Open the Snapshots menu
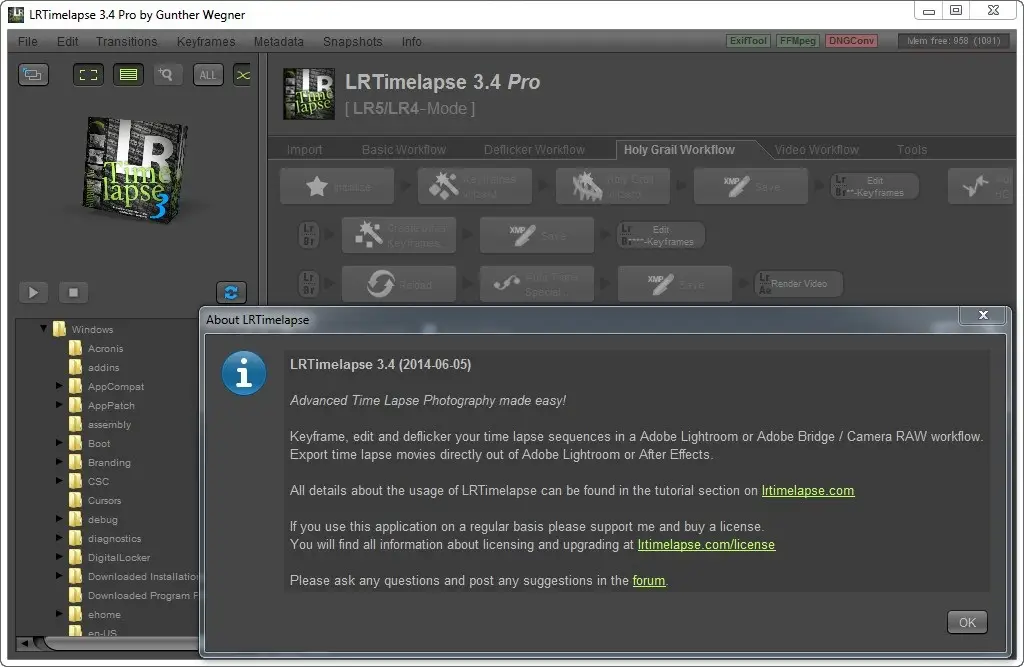The width and height of the screenshot is (1024, 667). [353, 41]
